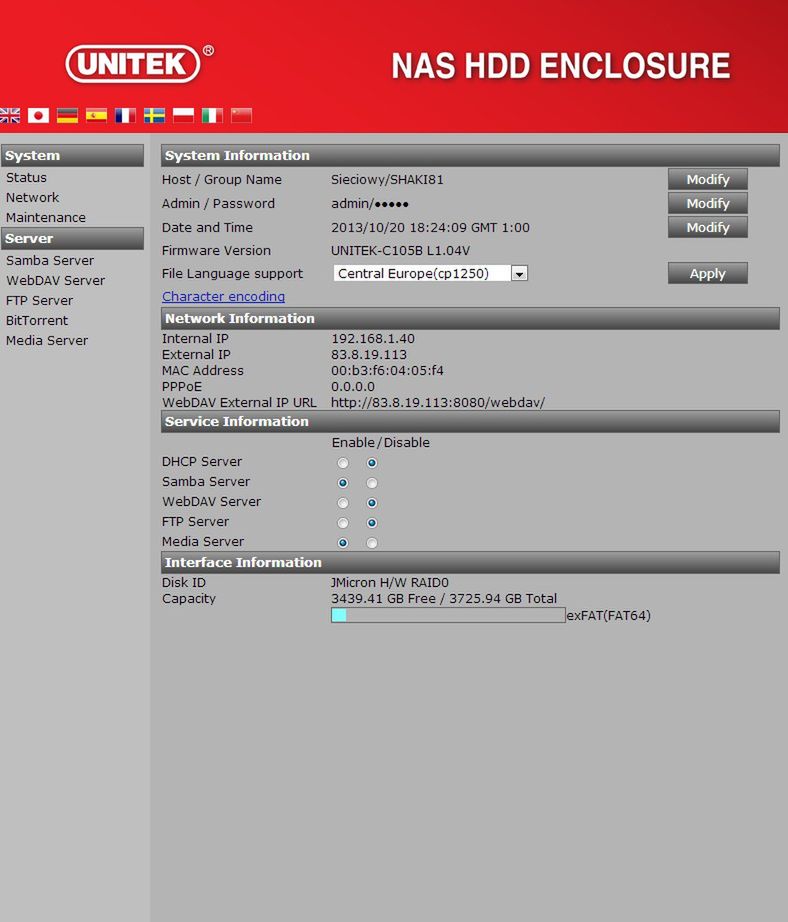
Task: Select Disable radio for FTP Server
Action: tap(372, 523)
